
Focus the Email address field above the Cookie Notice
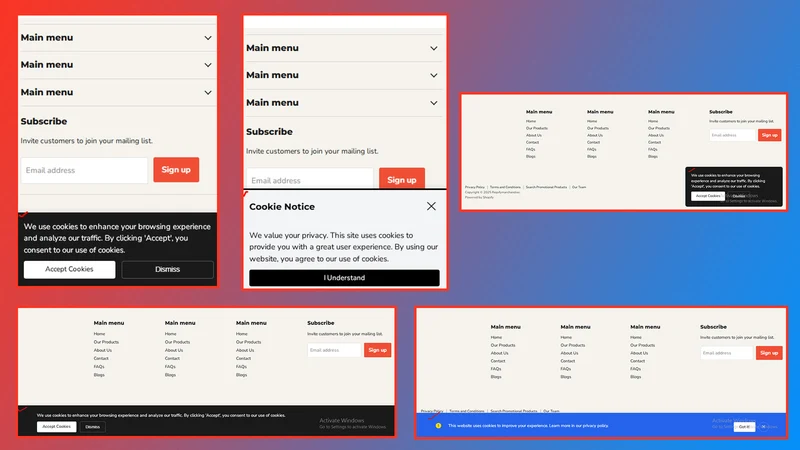click(x=310, y=179)
